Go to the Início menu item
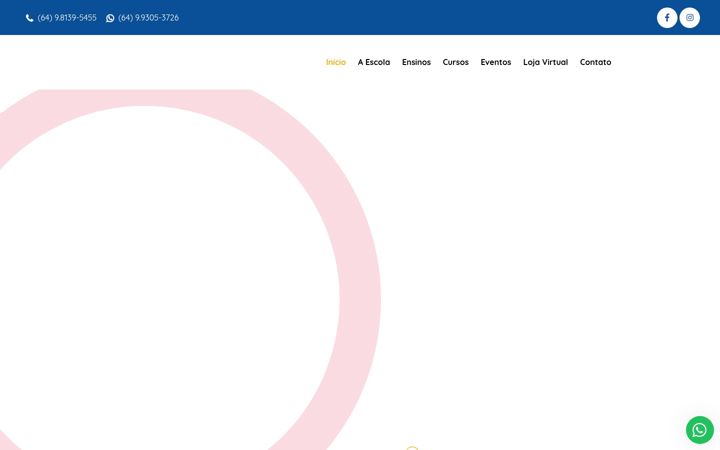The width and height of the screenshot is (720, 450). 336,62
